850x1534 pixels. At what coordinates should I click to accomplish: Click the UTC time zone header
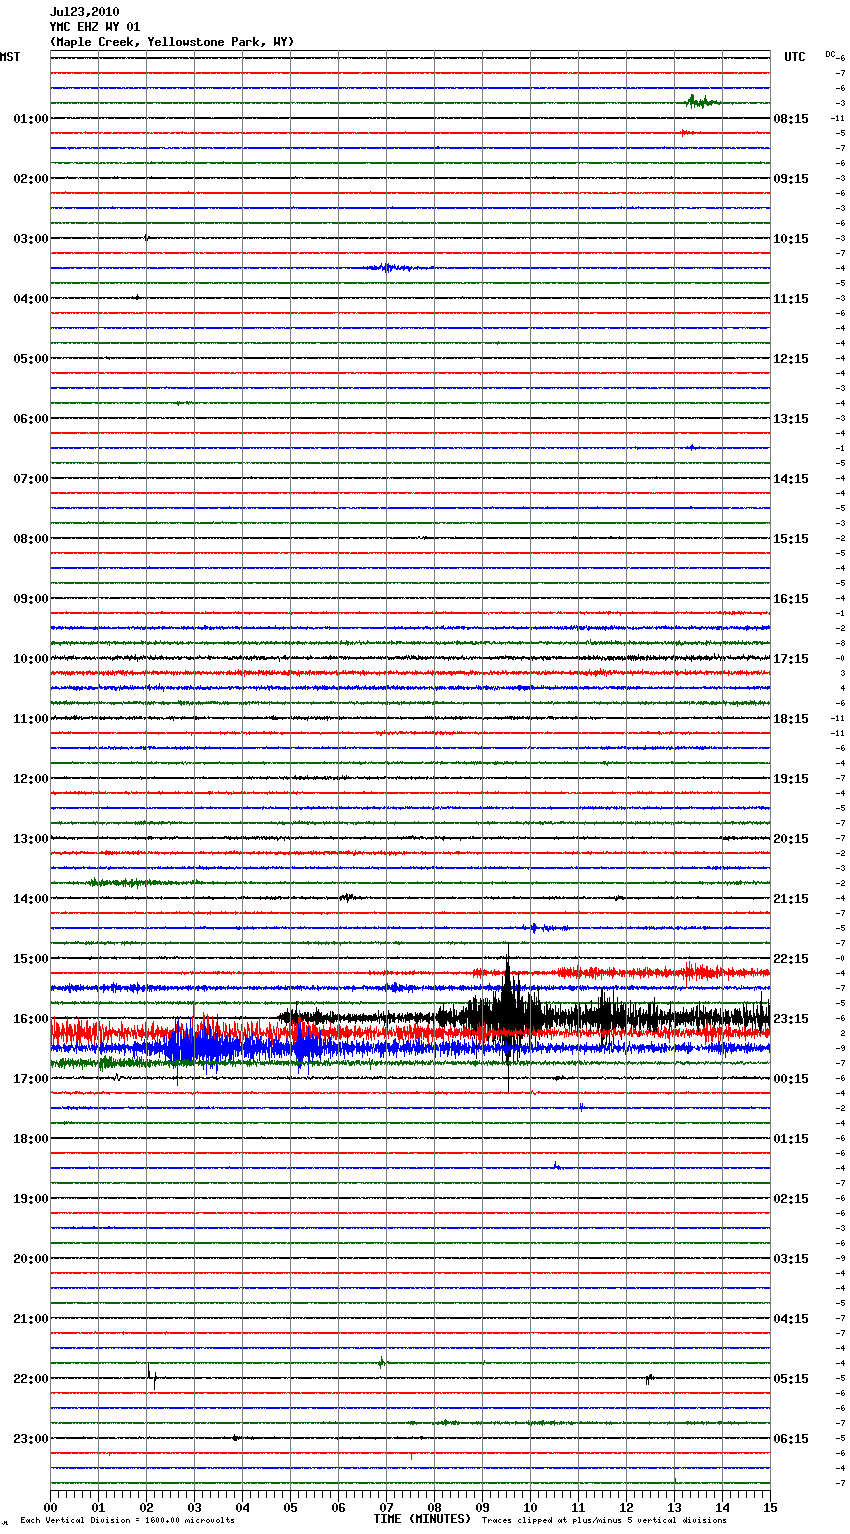tap(795, 57)
